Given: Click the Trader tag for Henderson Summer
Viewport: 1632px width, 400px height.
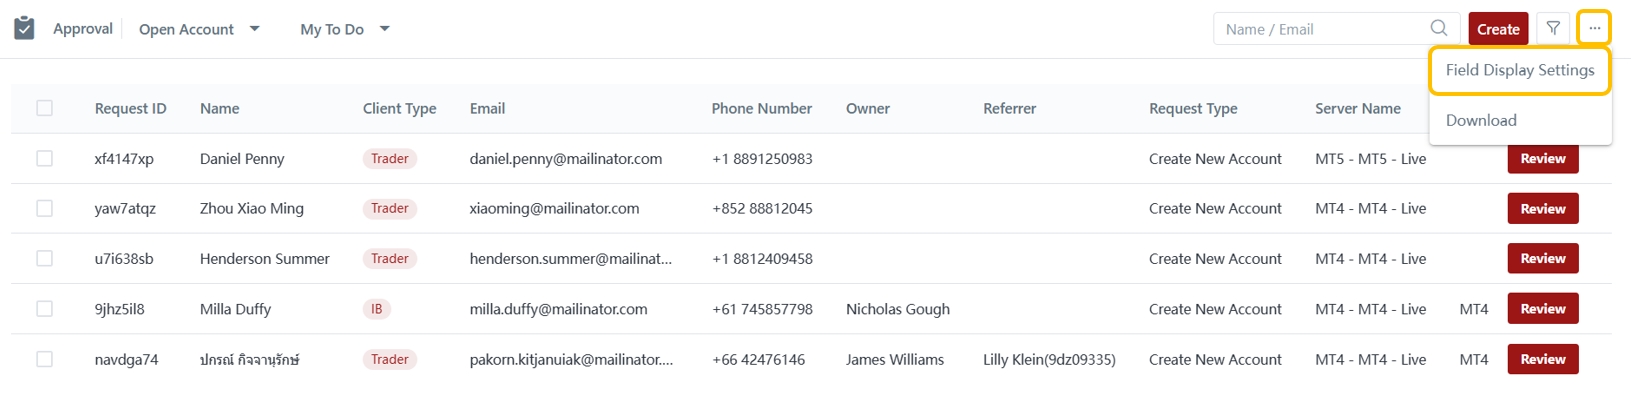Looking at the screenshot, I should coord(389,259).
